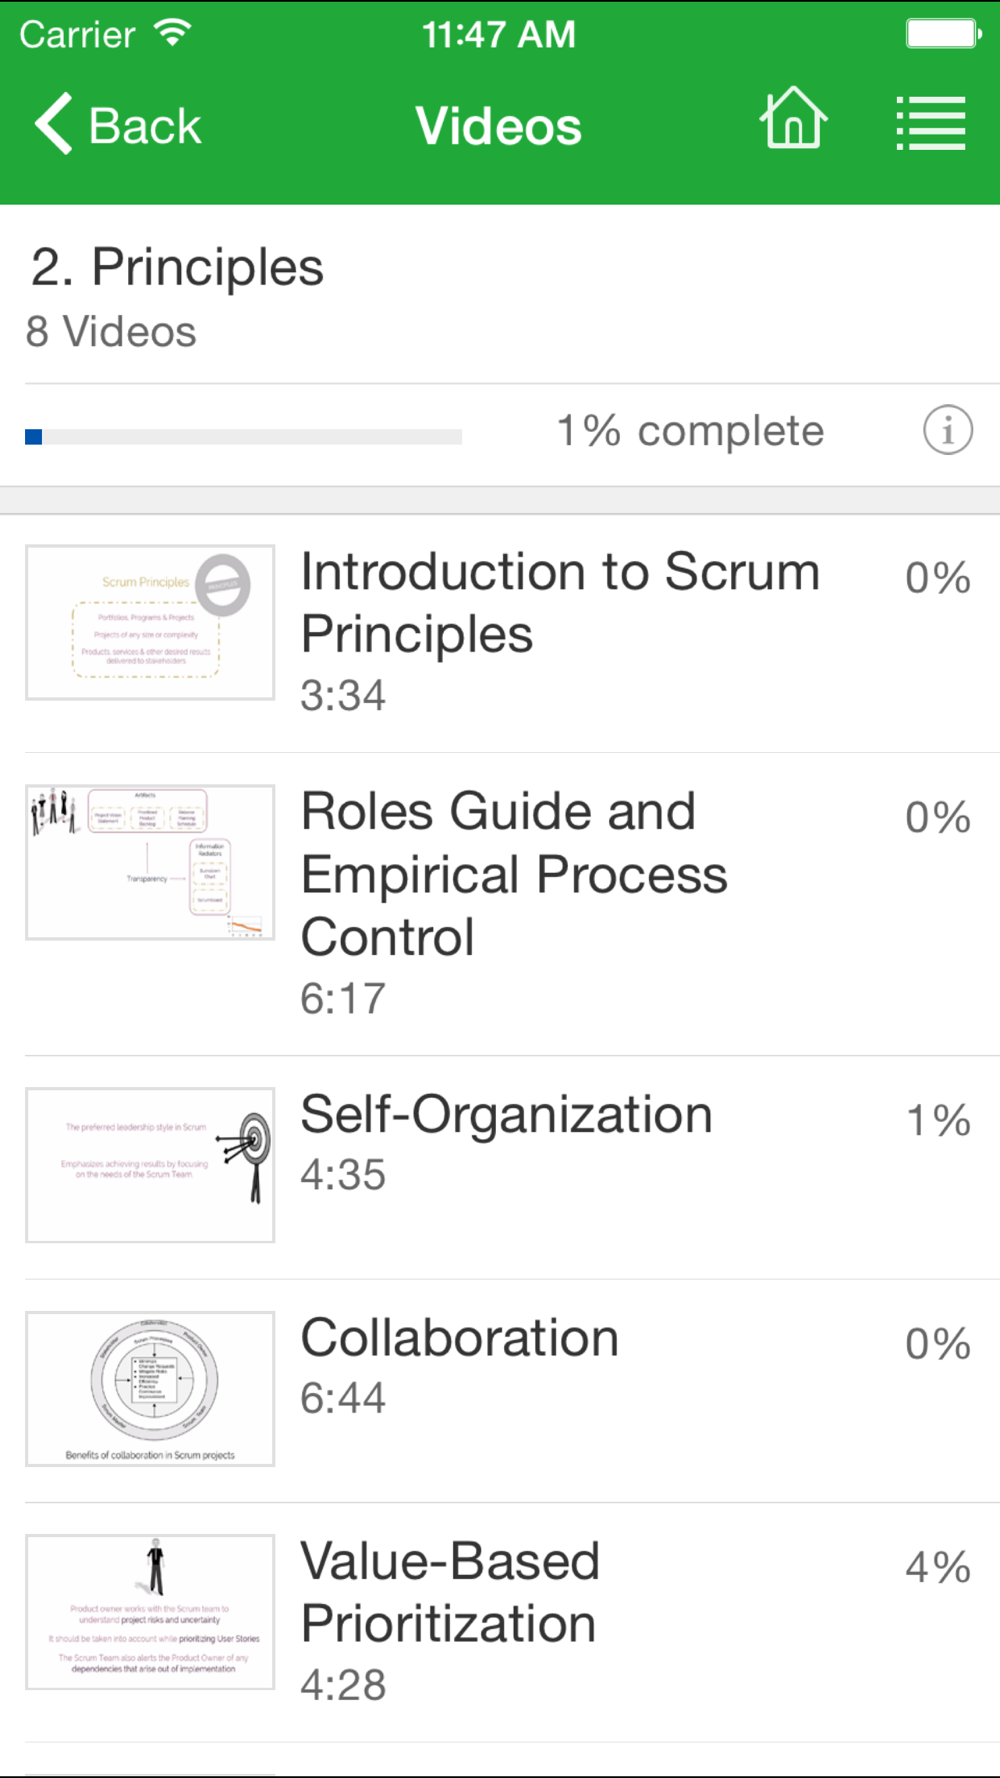Open Introduction to Scrum Principles thumbnail
This screenshot has width=1000, height=1778.
[x=150, y=622]
